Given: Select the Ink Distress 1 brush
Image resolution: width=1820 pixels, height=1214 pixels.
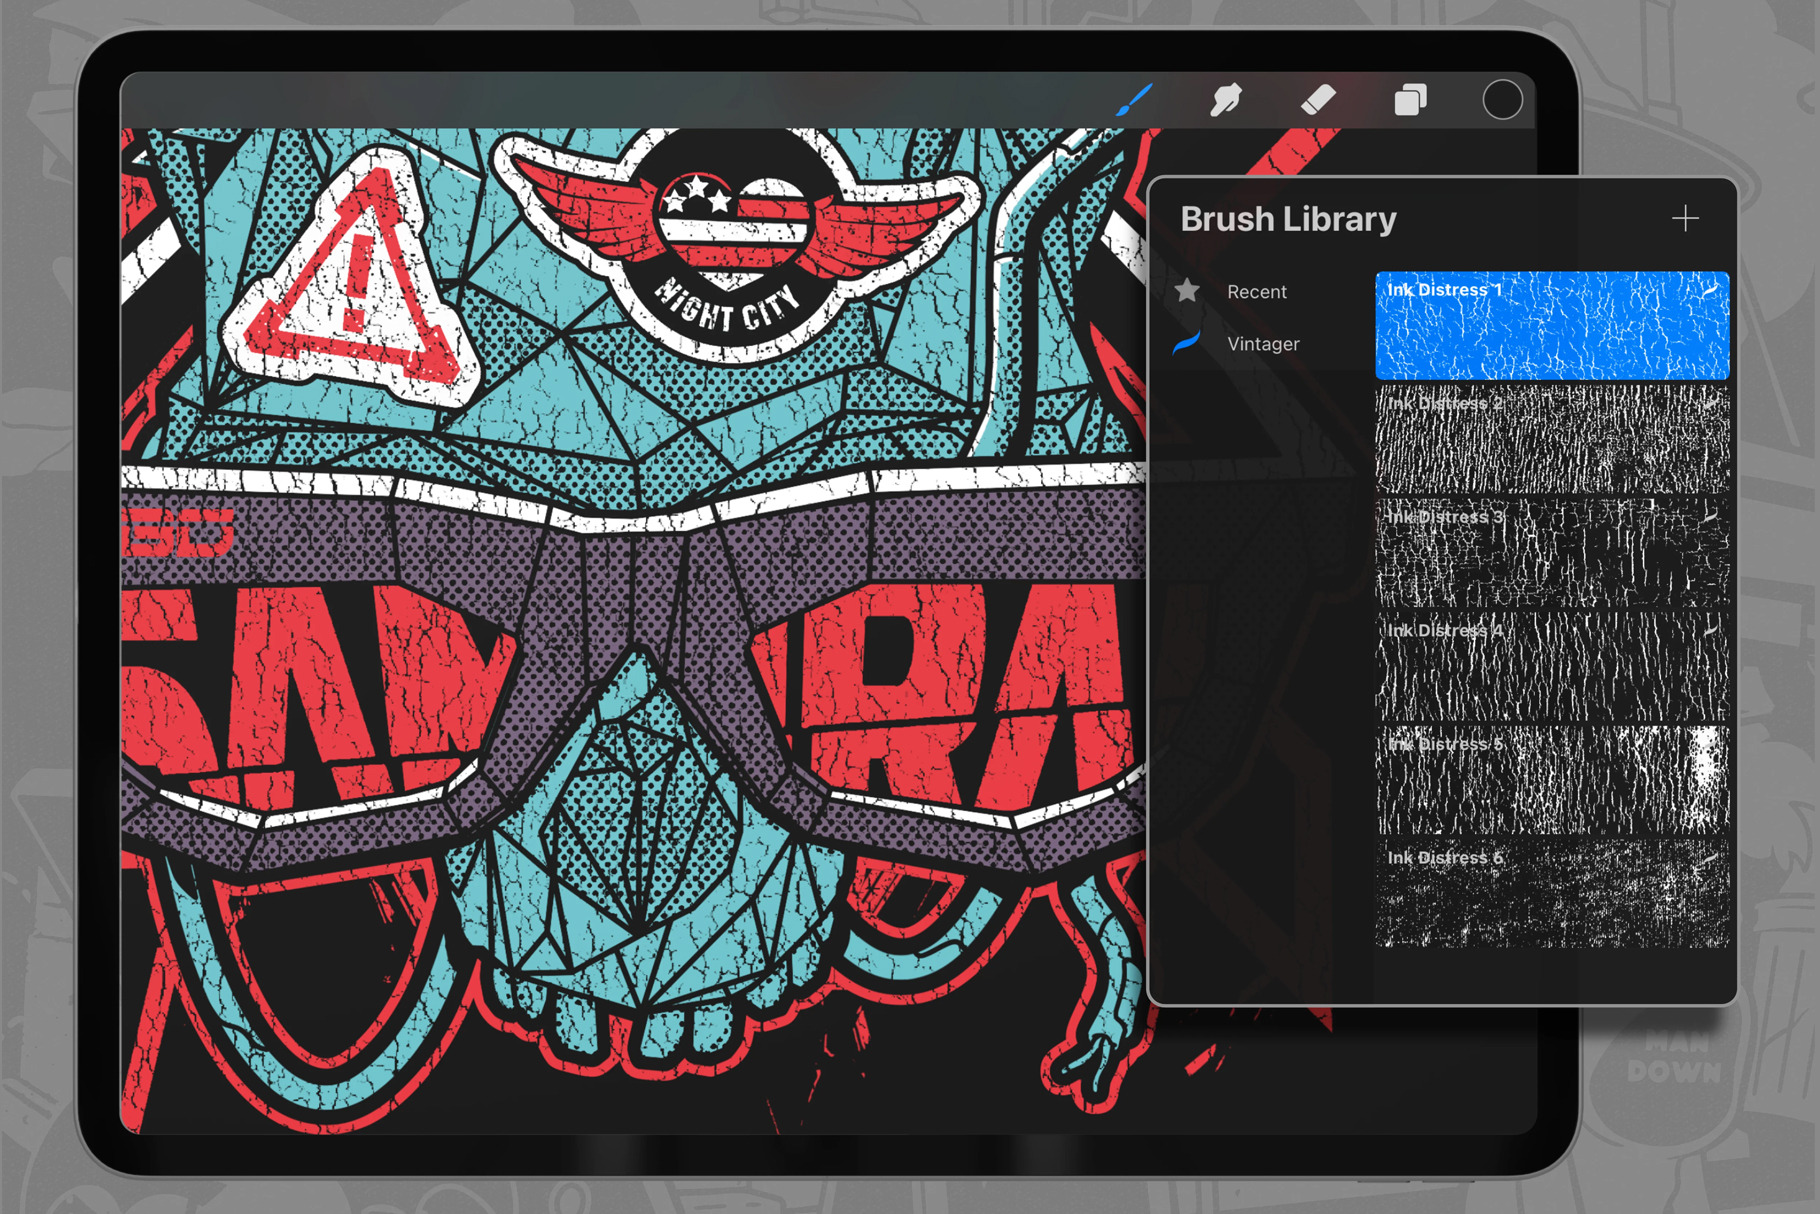Looking at the screenshot, I should 1551,326.
